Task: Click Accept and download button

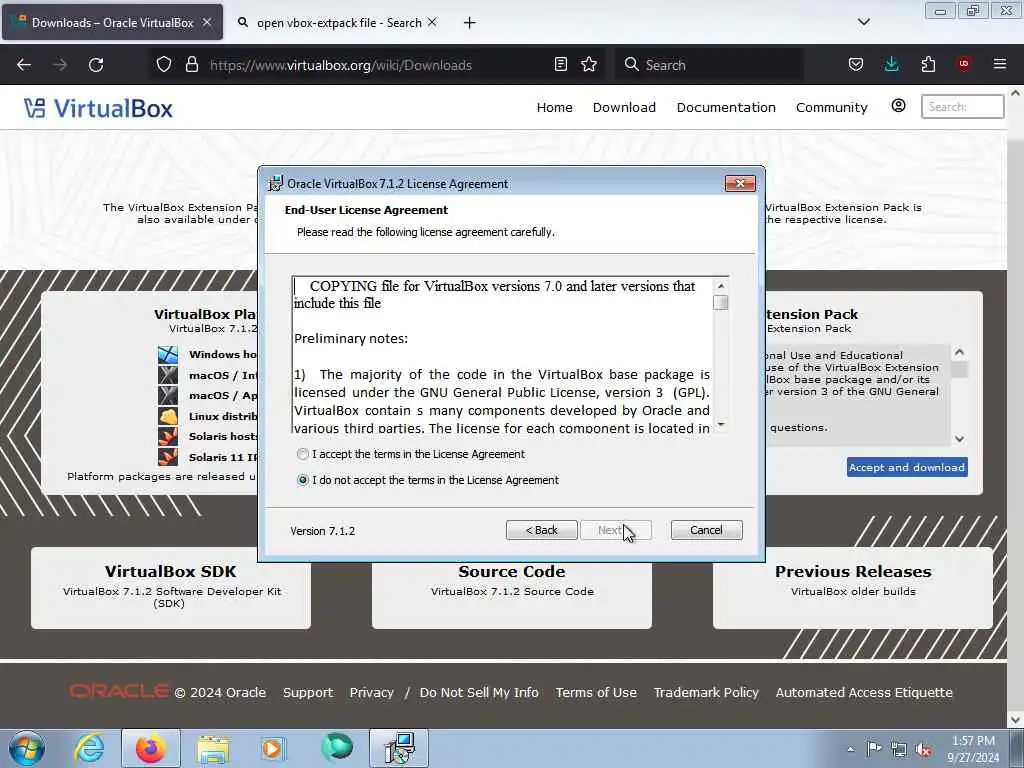Action: 907,468
